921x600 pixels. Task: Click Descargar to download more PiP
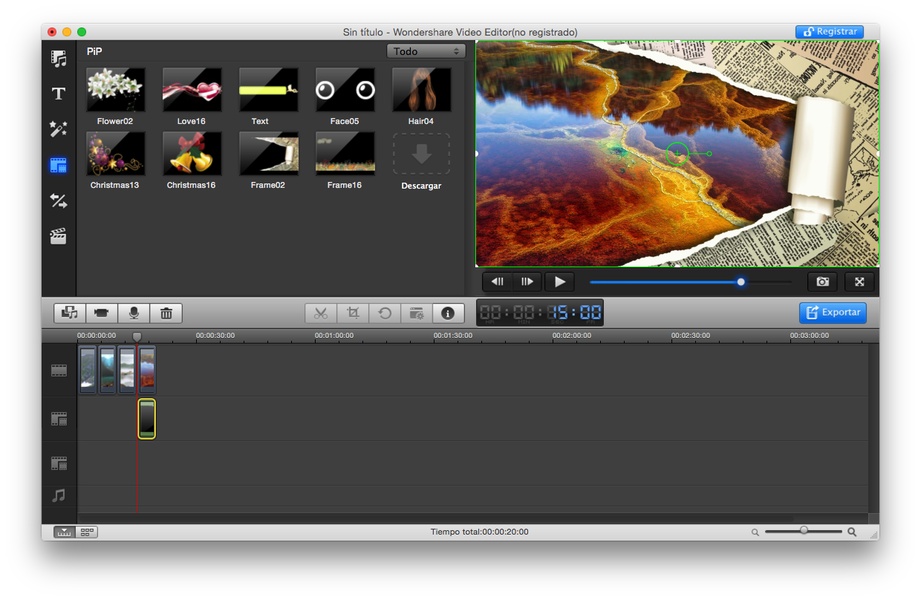click(421, 160)
